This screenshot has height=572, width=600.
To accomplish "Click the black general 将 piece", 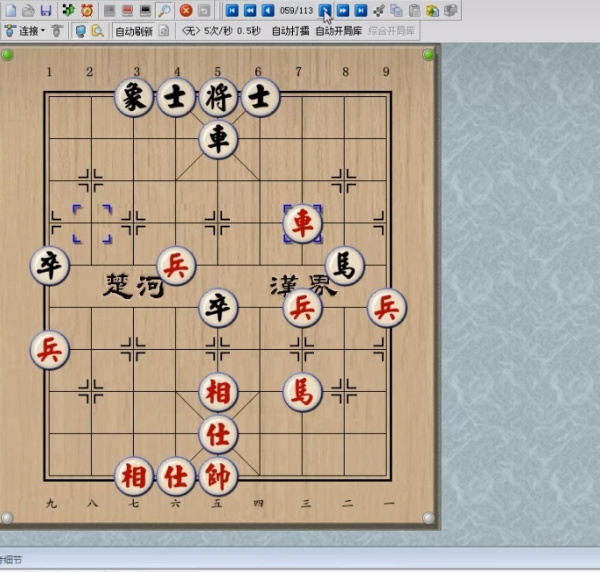I will (x=218, y=97).
